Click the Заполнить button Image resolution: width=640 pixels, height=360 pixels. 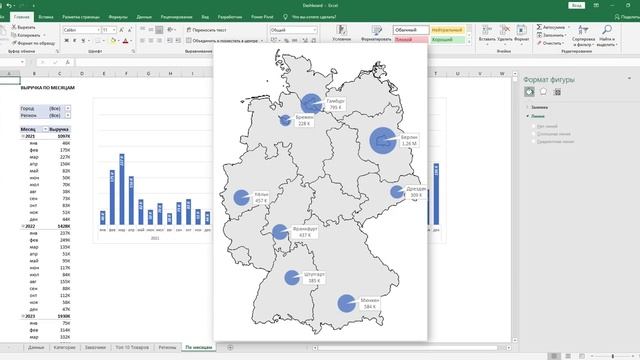551,35
